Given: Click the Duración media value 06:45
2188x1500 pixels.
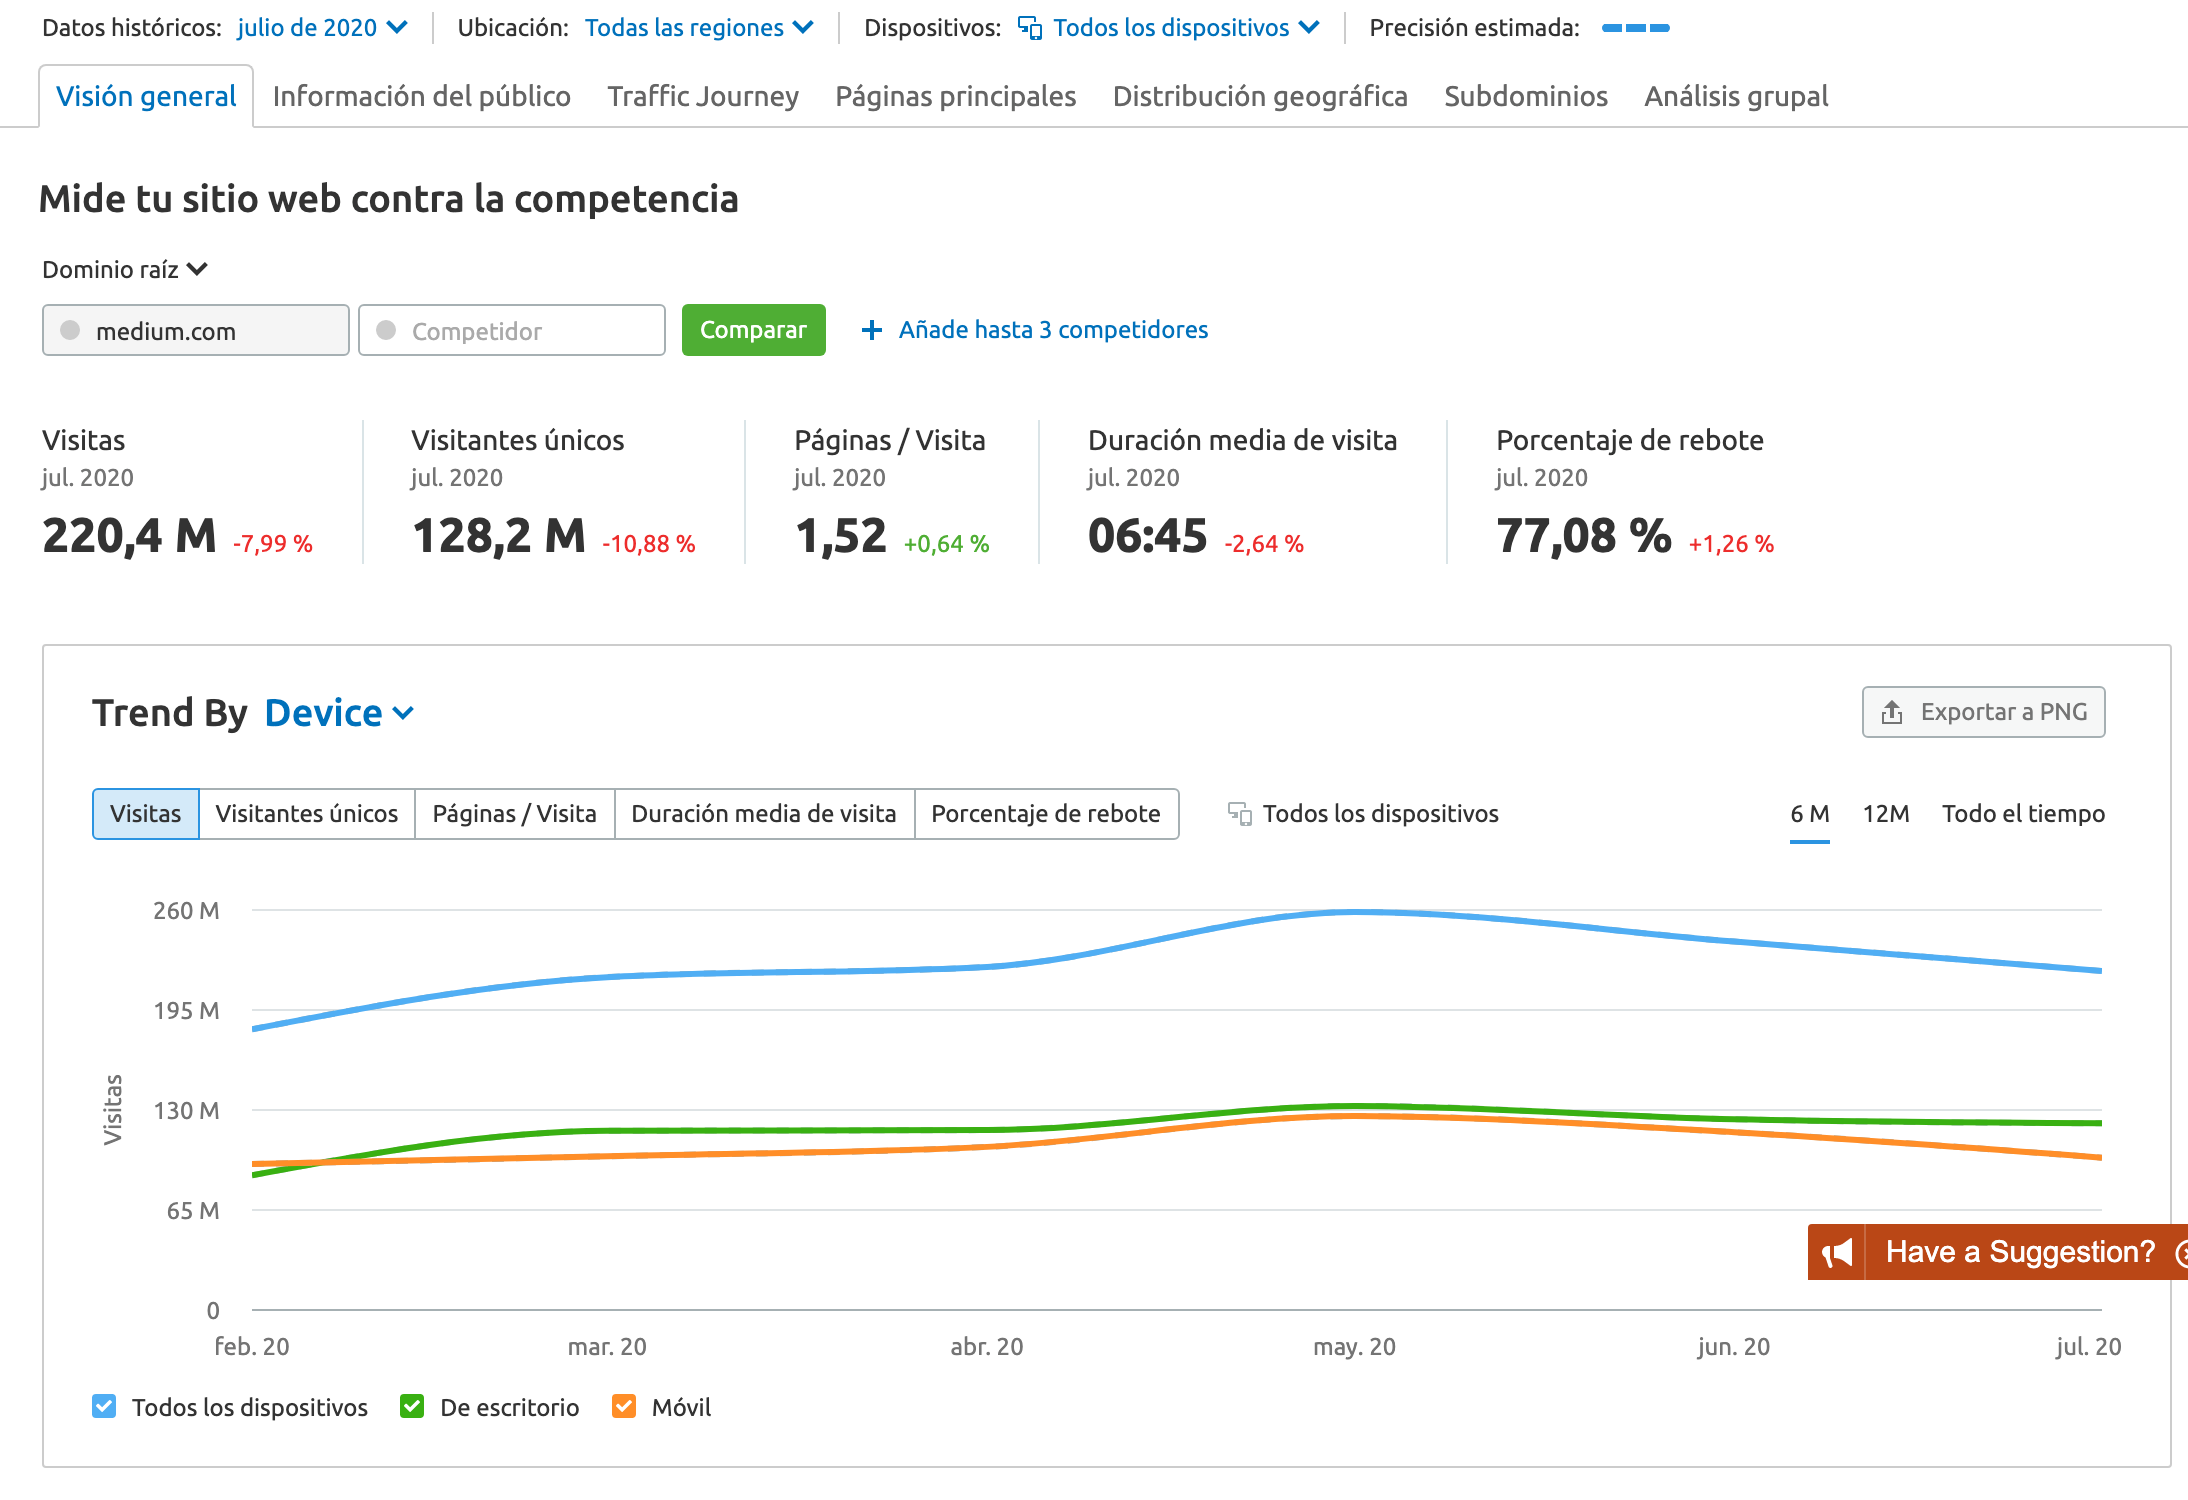Looking at the screenshot, I should (1148, 536).
